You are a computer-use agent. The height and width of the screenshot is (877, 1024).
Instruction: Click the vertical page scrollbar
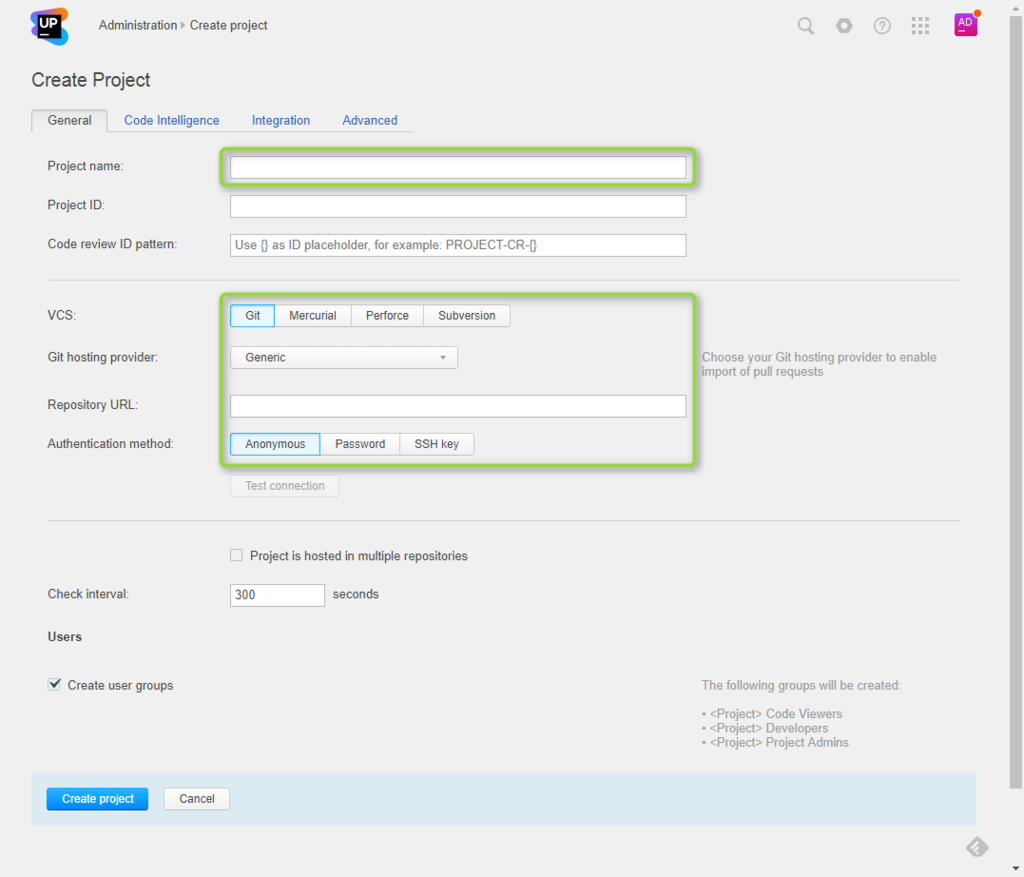1016,403
